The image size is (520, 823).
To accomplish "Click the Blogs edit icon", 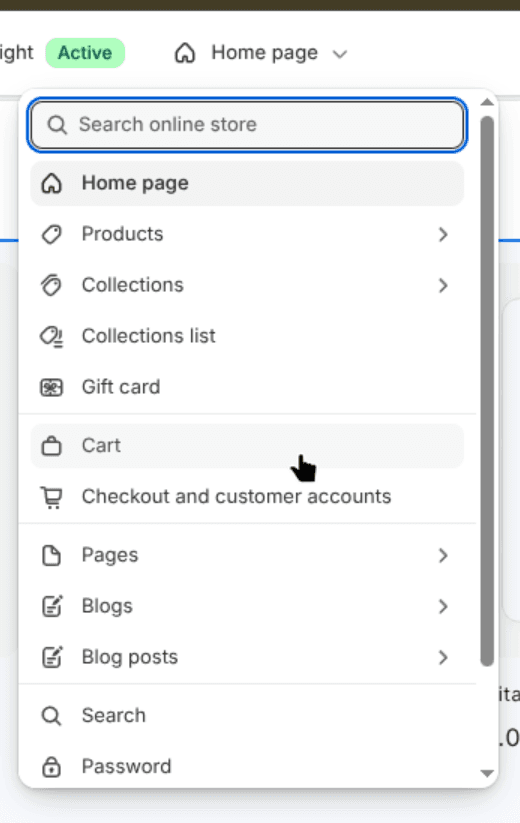I will tap(52, 606).
